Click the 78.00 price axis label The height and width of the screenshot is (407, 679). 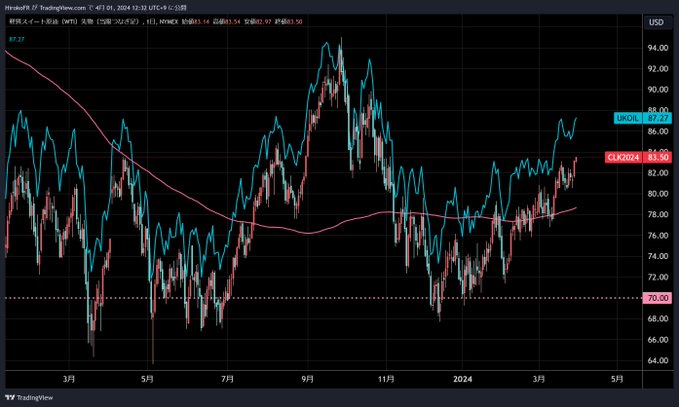point(657,214)
